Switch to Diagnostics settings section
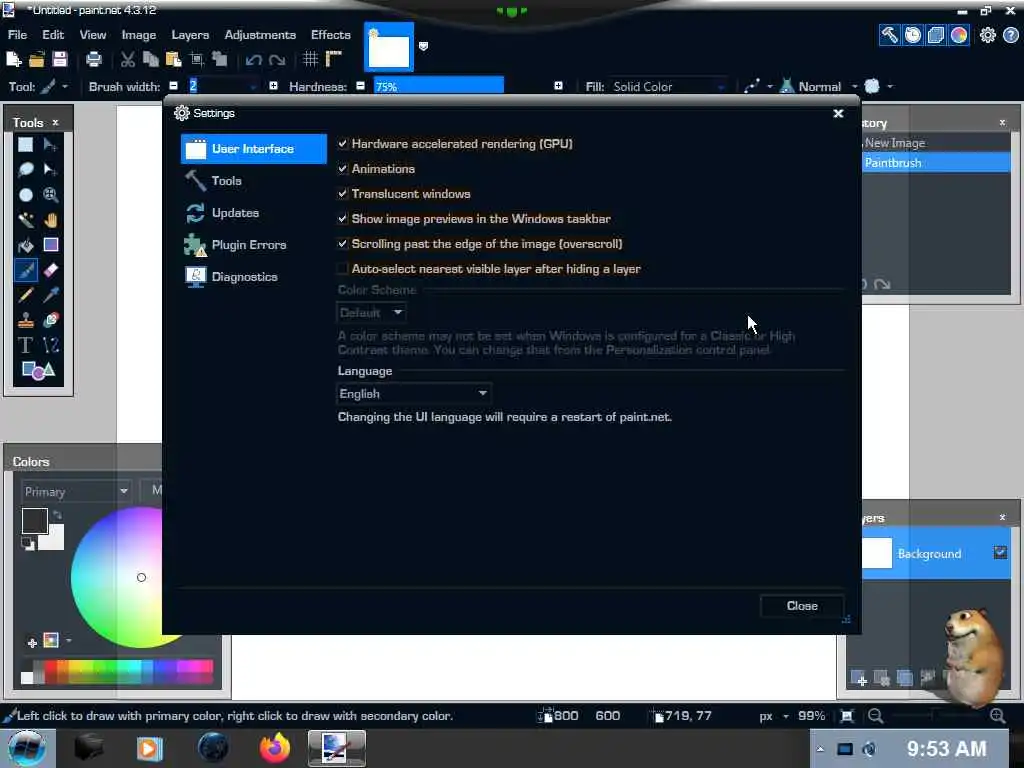Viewport: 1024px width, 768px height. [253, 277]
